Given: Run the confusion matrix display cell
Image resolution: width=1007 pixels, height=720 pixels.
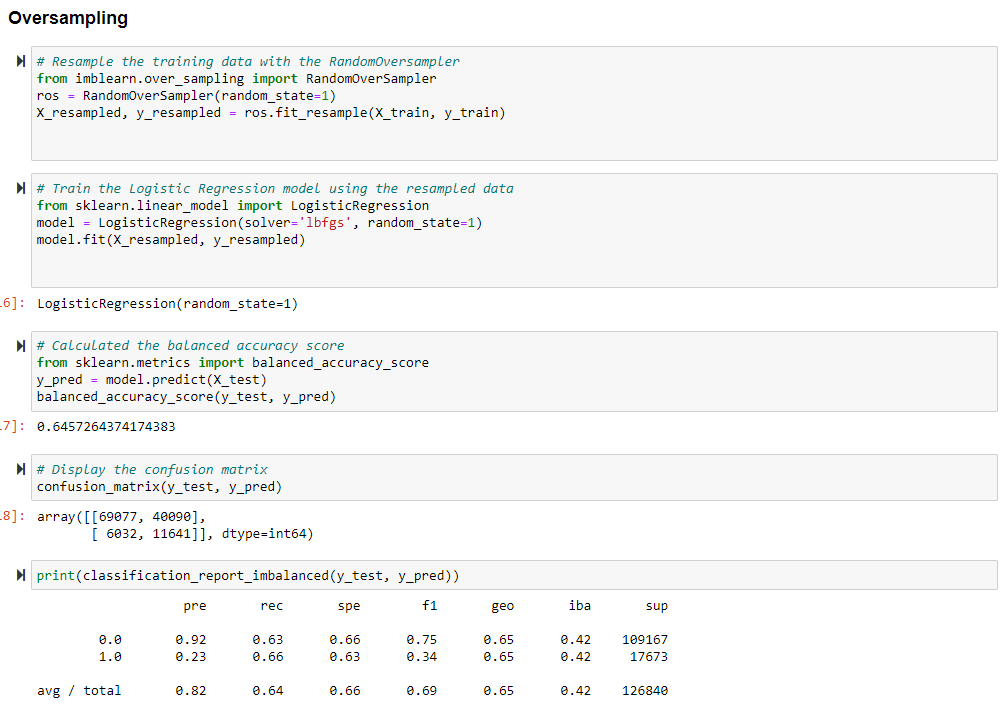Looking at the screenshot, I should [19, 469].
